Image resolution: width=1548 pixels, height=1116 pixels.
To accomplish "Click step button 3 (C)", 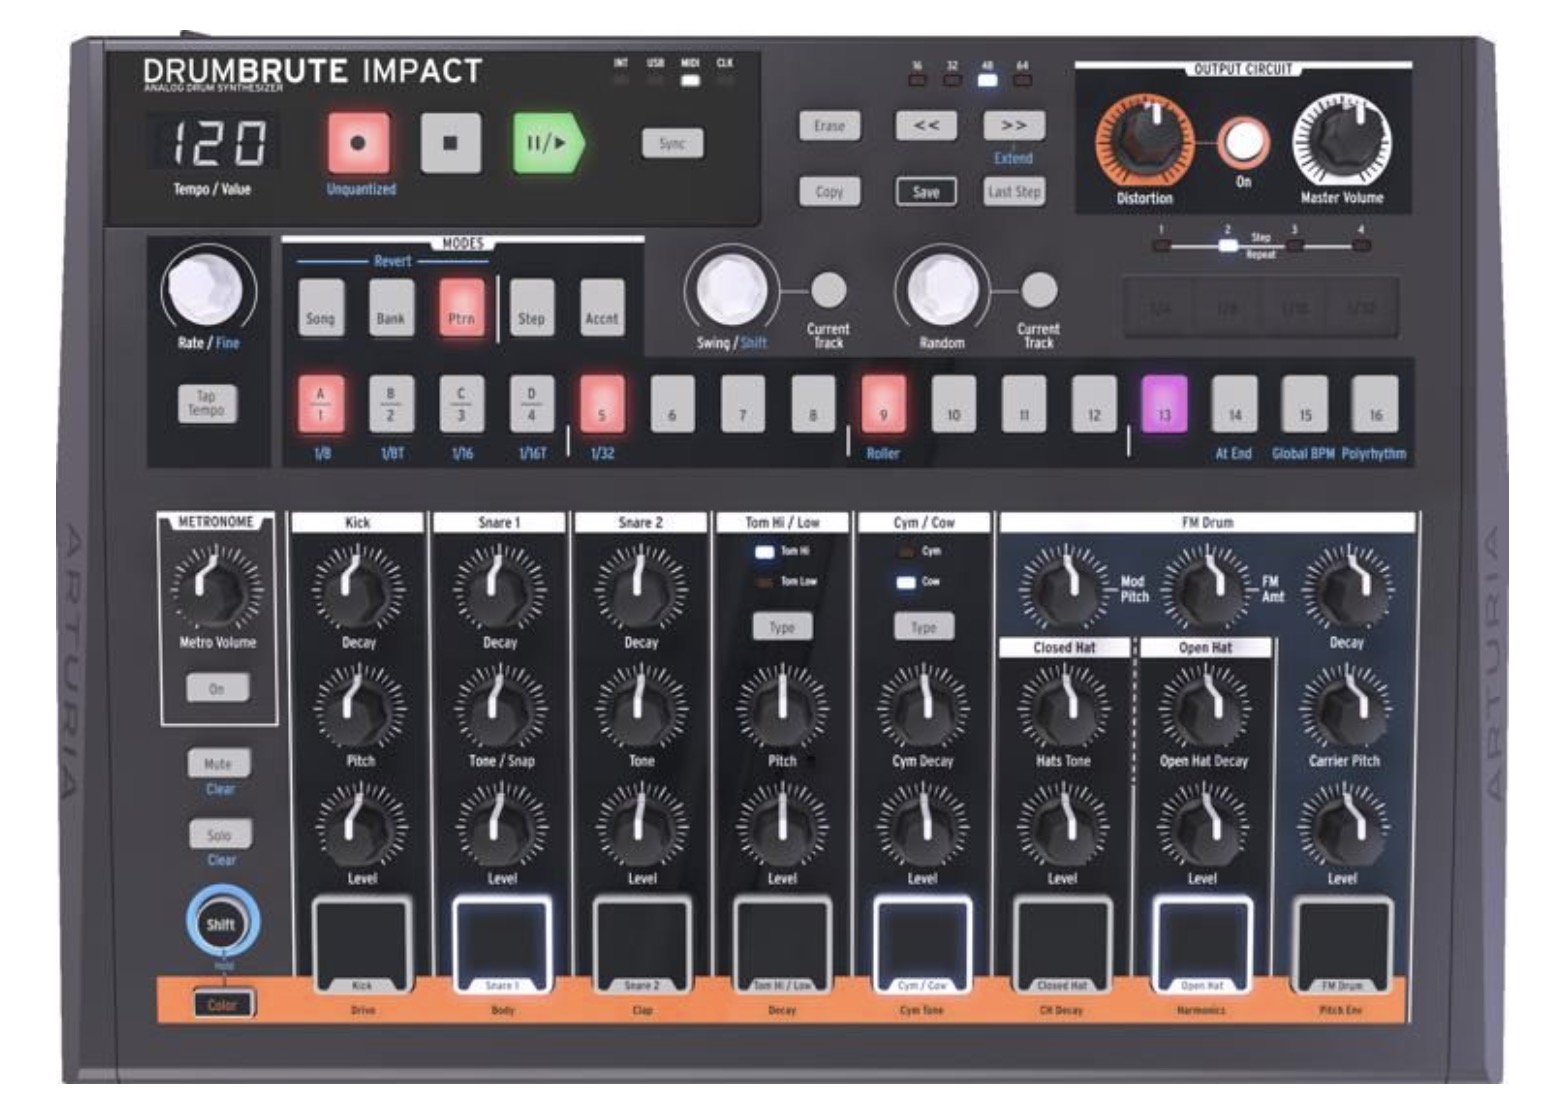I will coord(461,404).
